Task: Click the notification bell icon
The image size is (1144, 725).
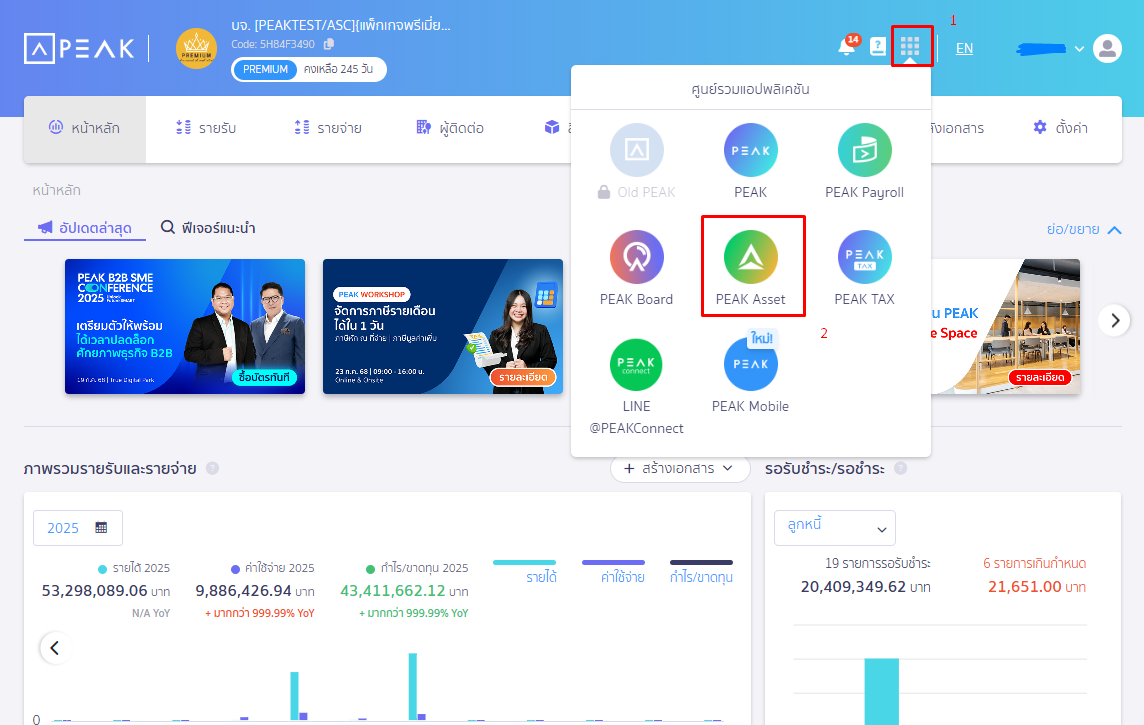Action: (846, 47)
